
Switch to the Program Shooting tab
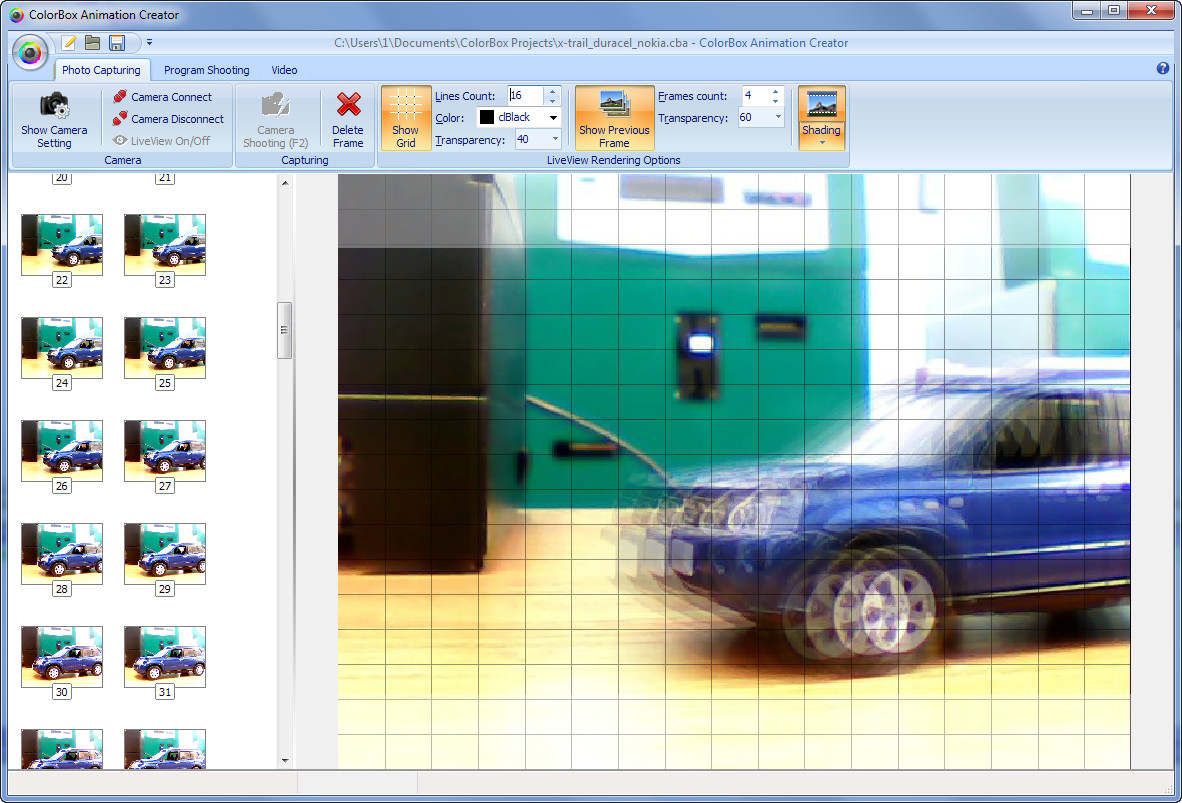point(207,70)
